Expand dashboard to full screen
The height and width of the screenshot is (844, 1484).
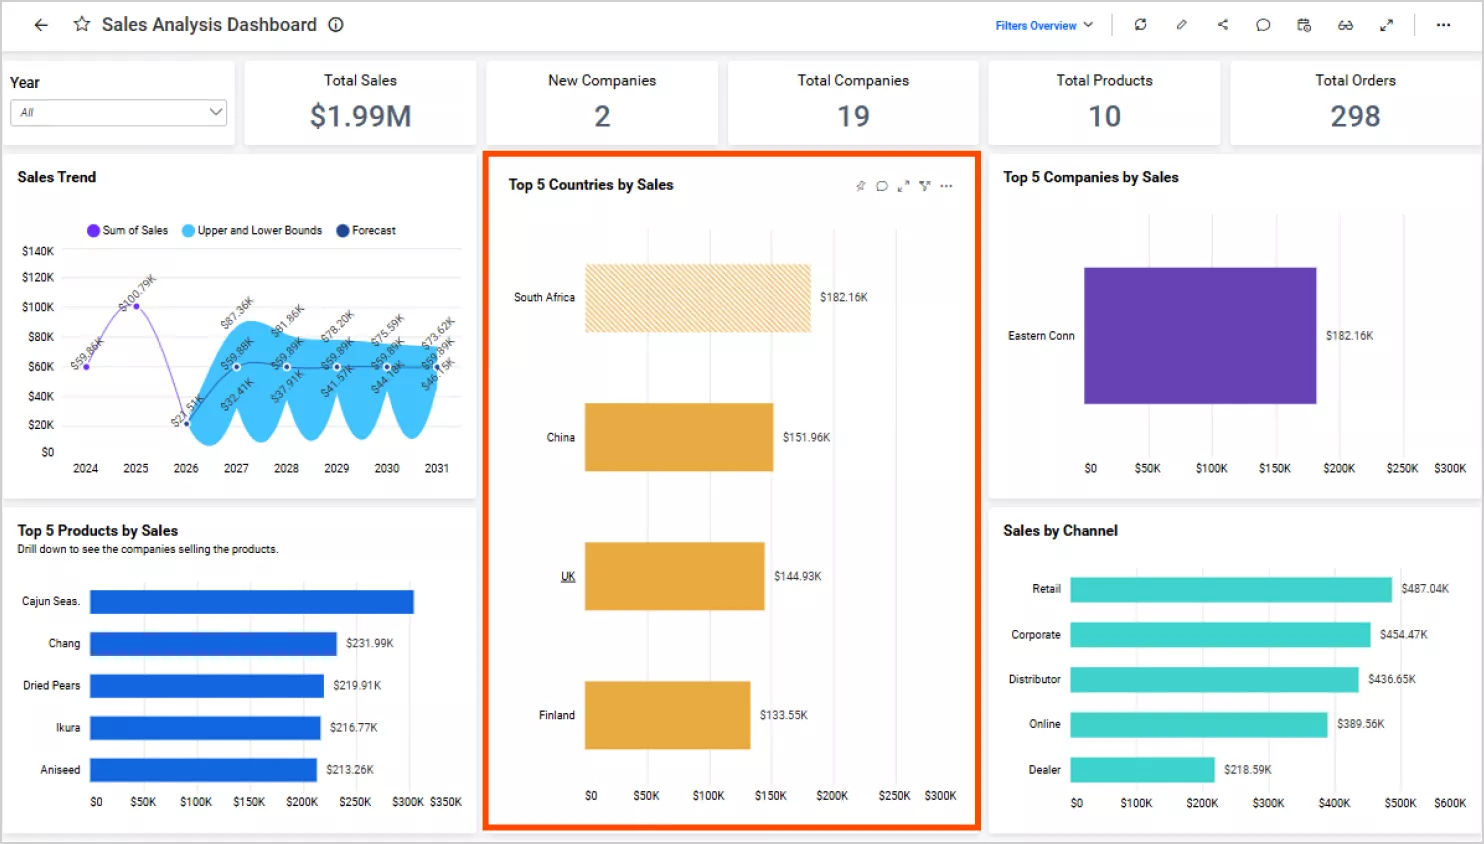coord(1387,25)
